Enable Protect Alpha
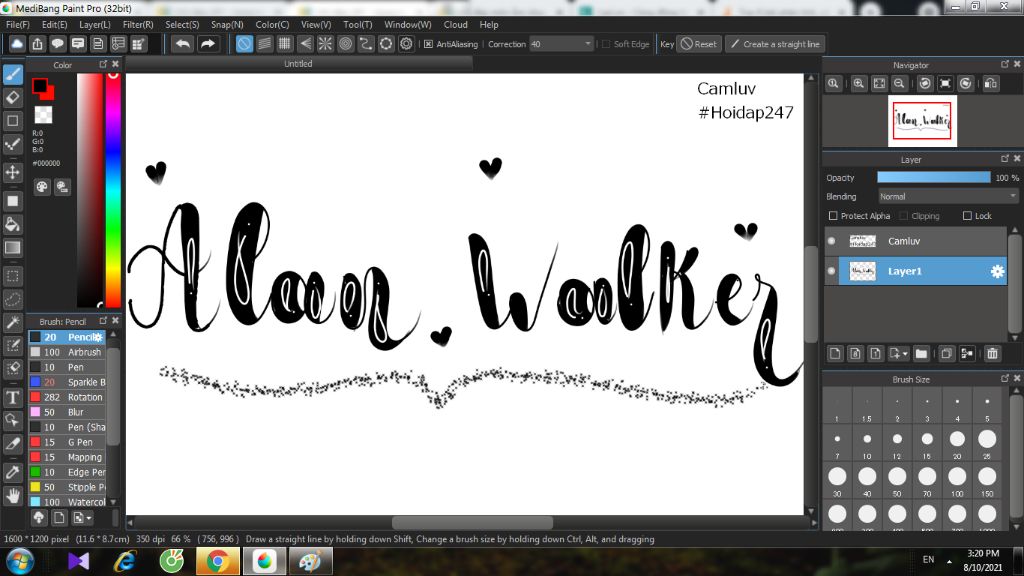This screenshot has width=1024, height=576. click(833, 216)
